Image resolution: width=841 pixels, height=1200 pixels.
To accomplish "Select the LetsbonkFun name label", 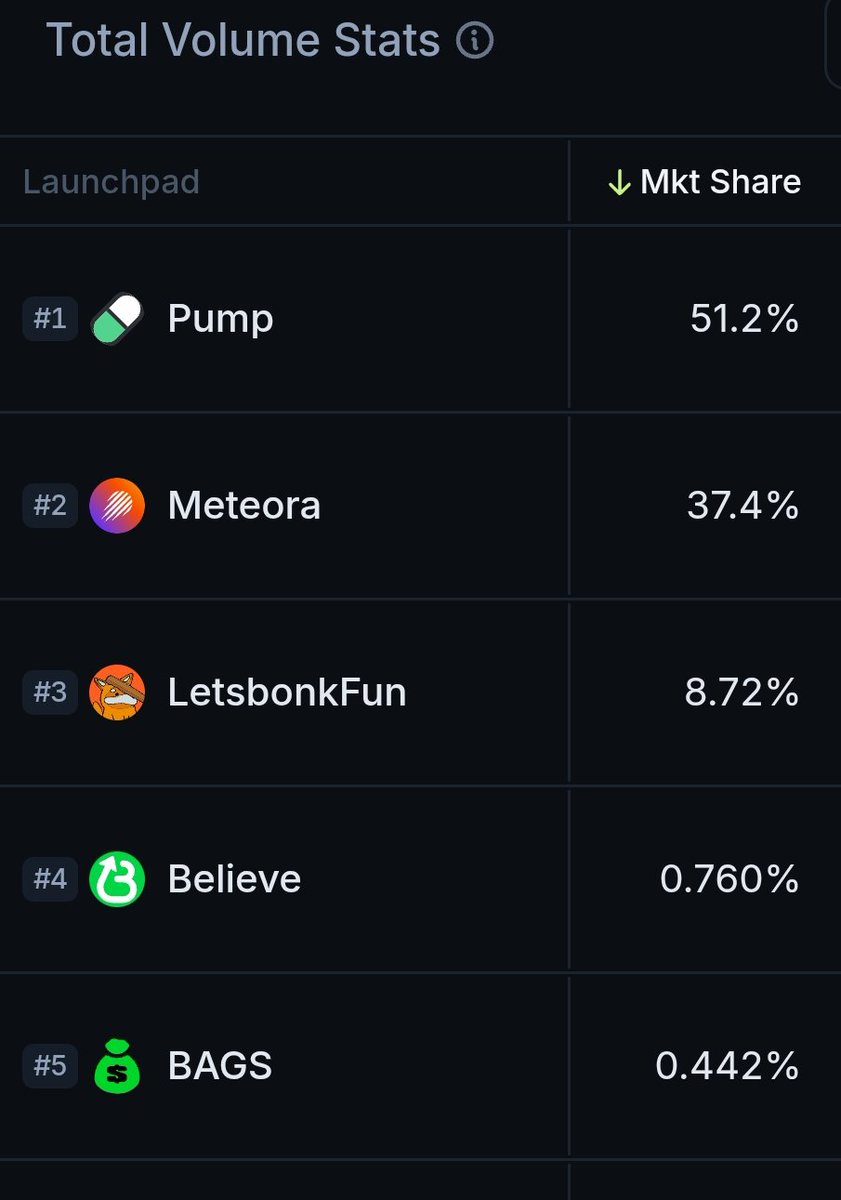I will point(287,692).
